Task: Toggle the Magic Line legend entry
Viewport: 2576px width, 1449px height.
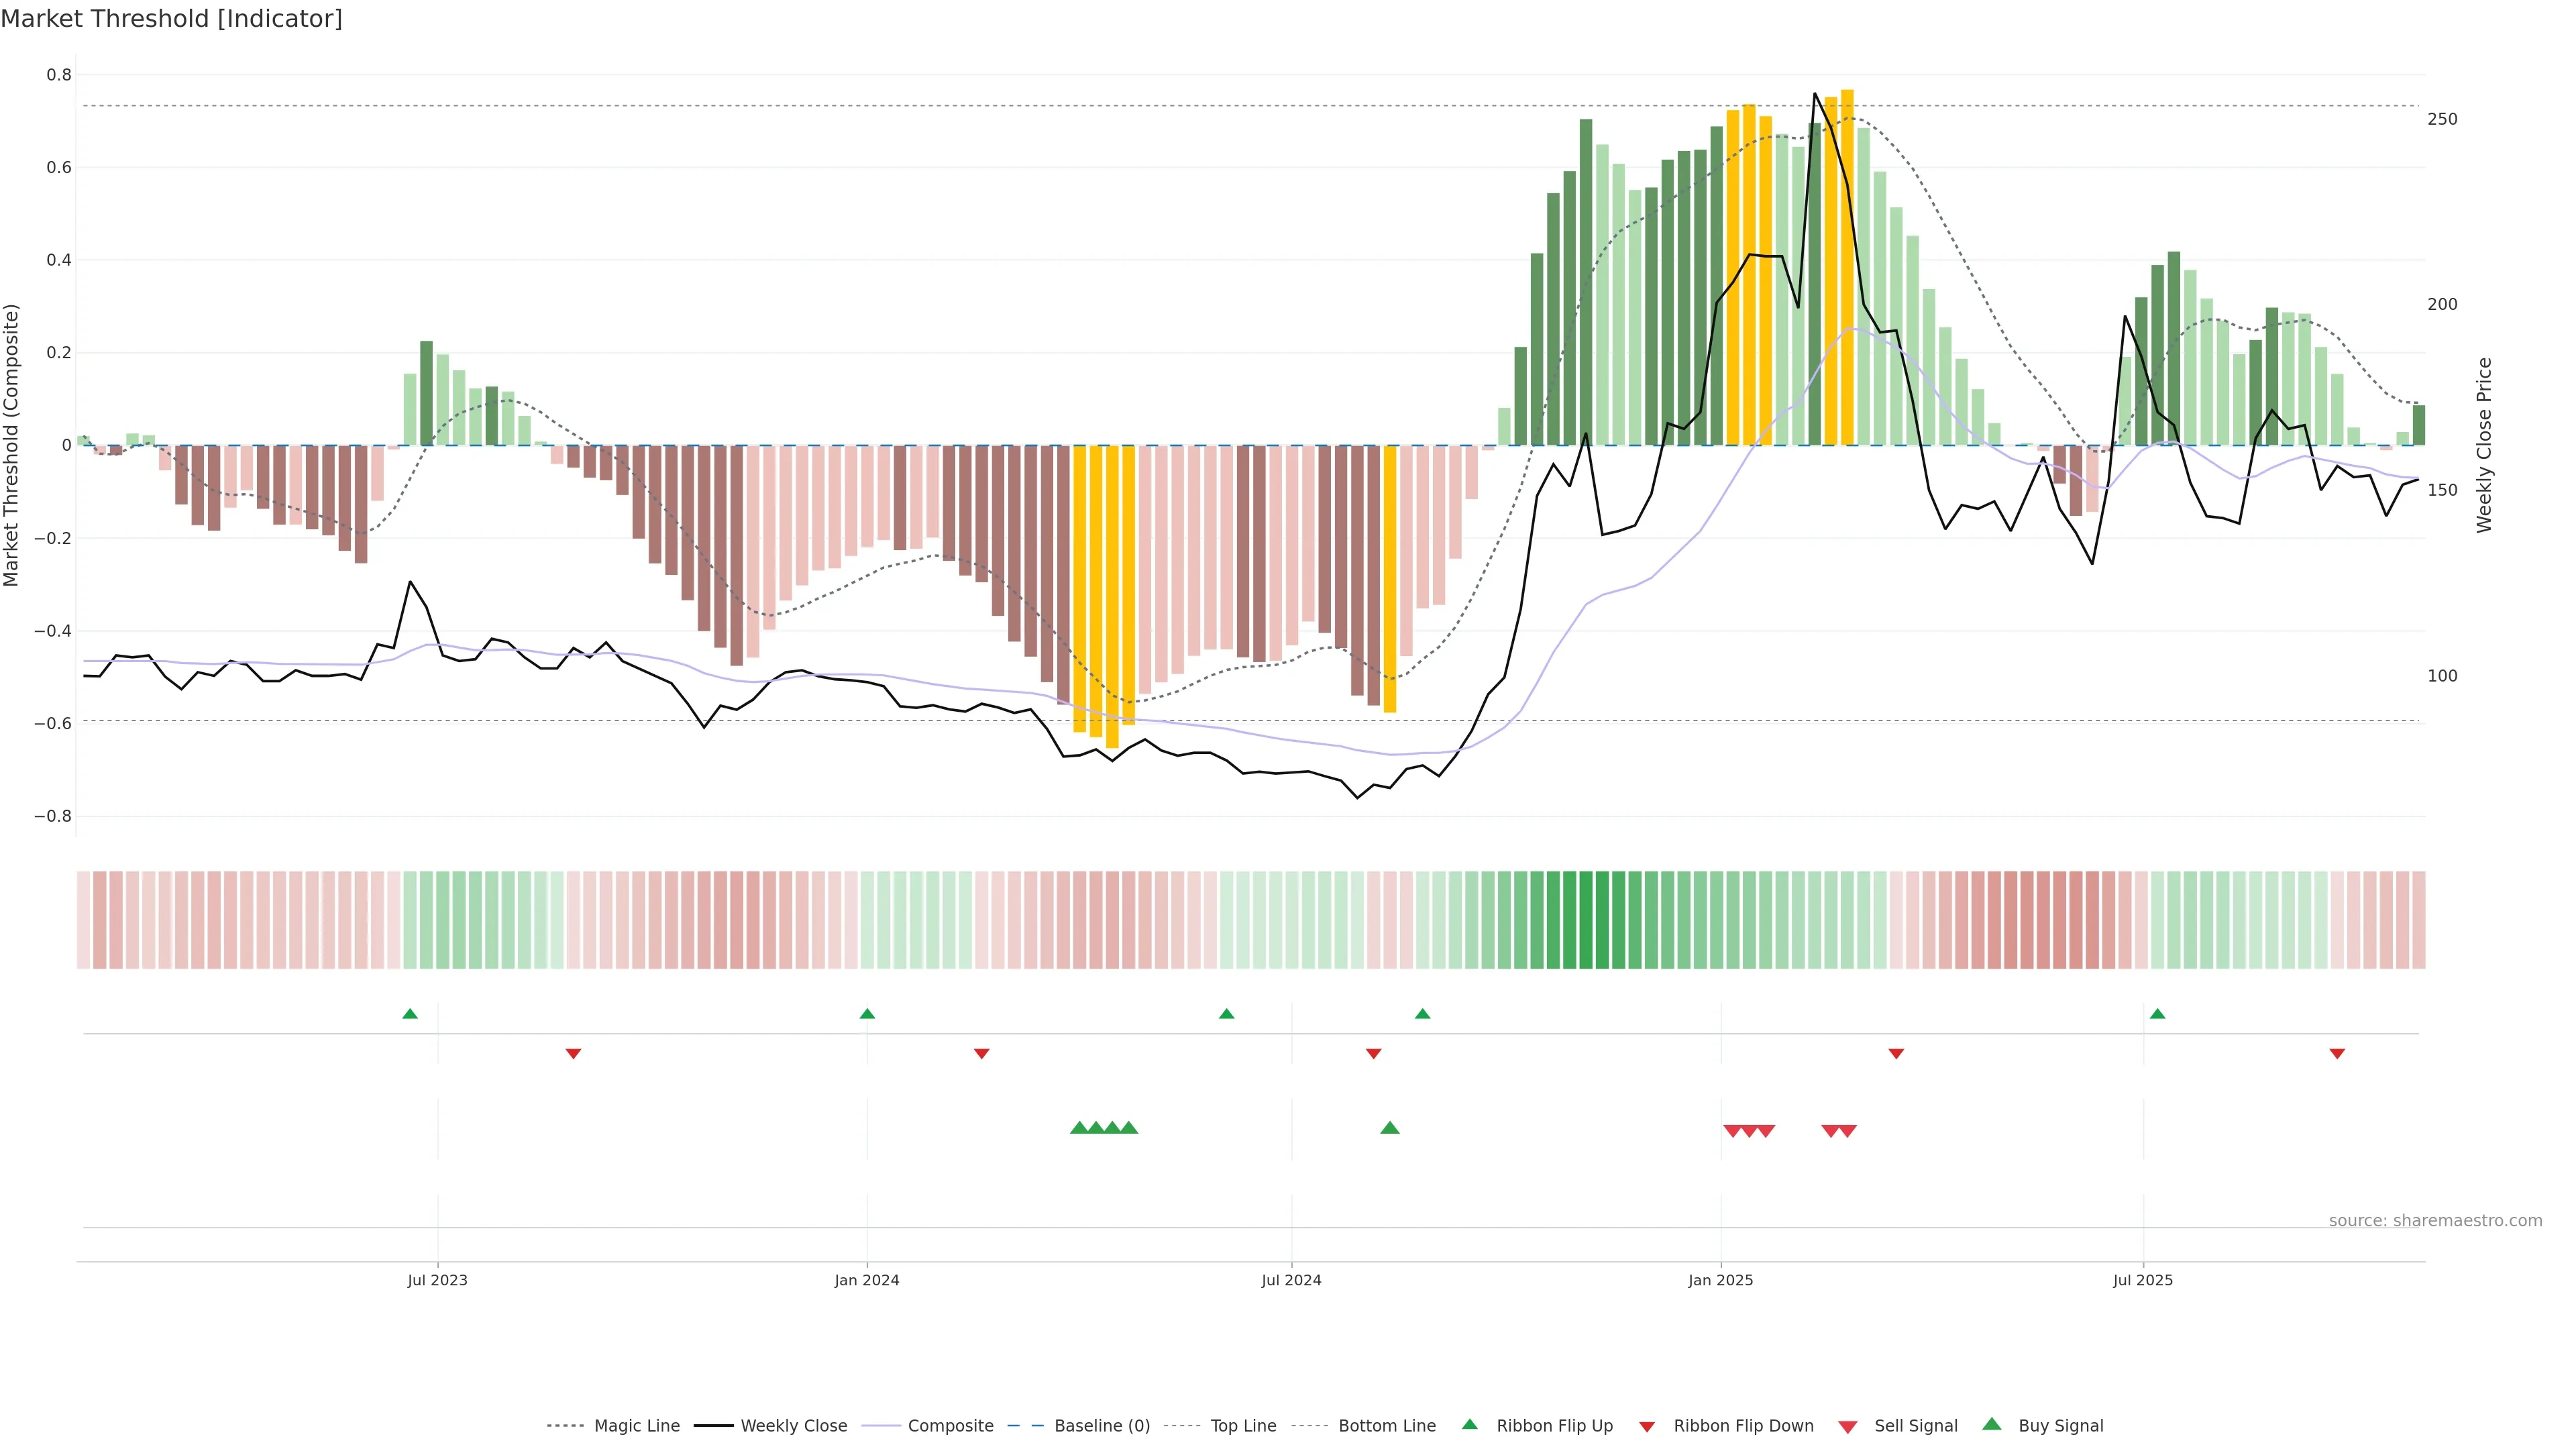Action: (x=636, y=1426)
